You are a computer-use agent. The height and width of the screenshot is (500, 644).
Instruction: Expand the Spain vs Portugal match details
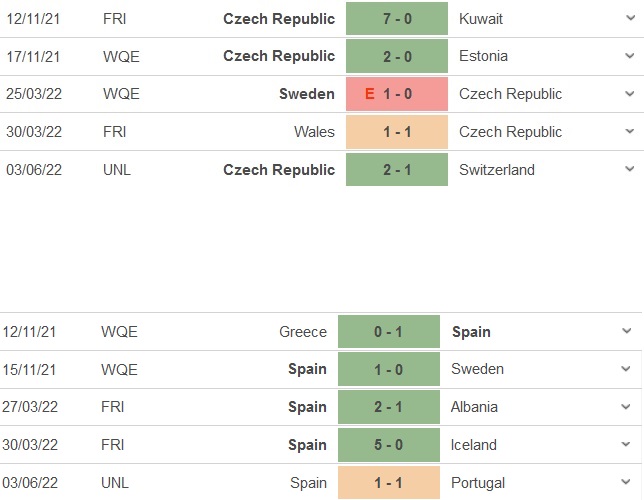tap(627, 484)
